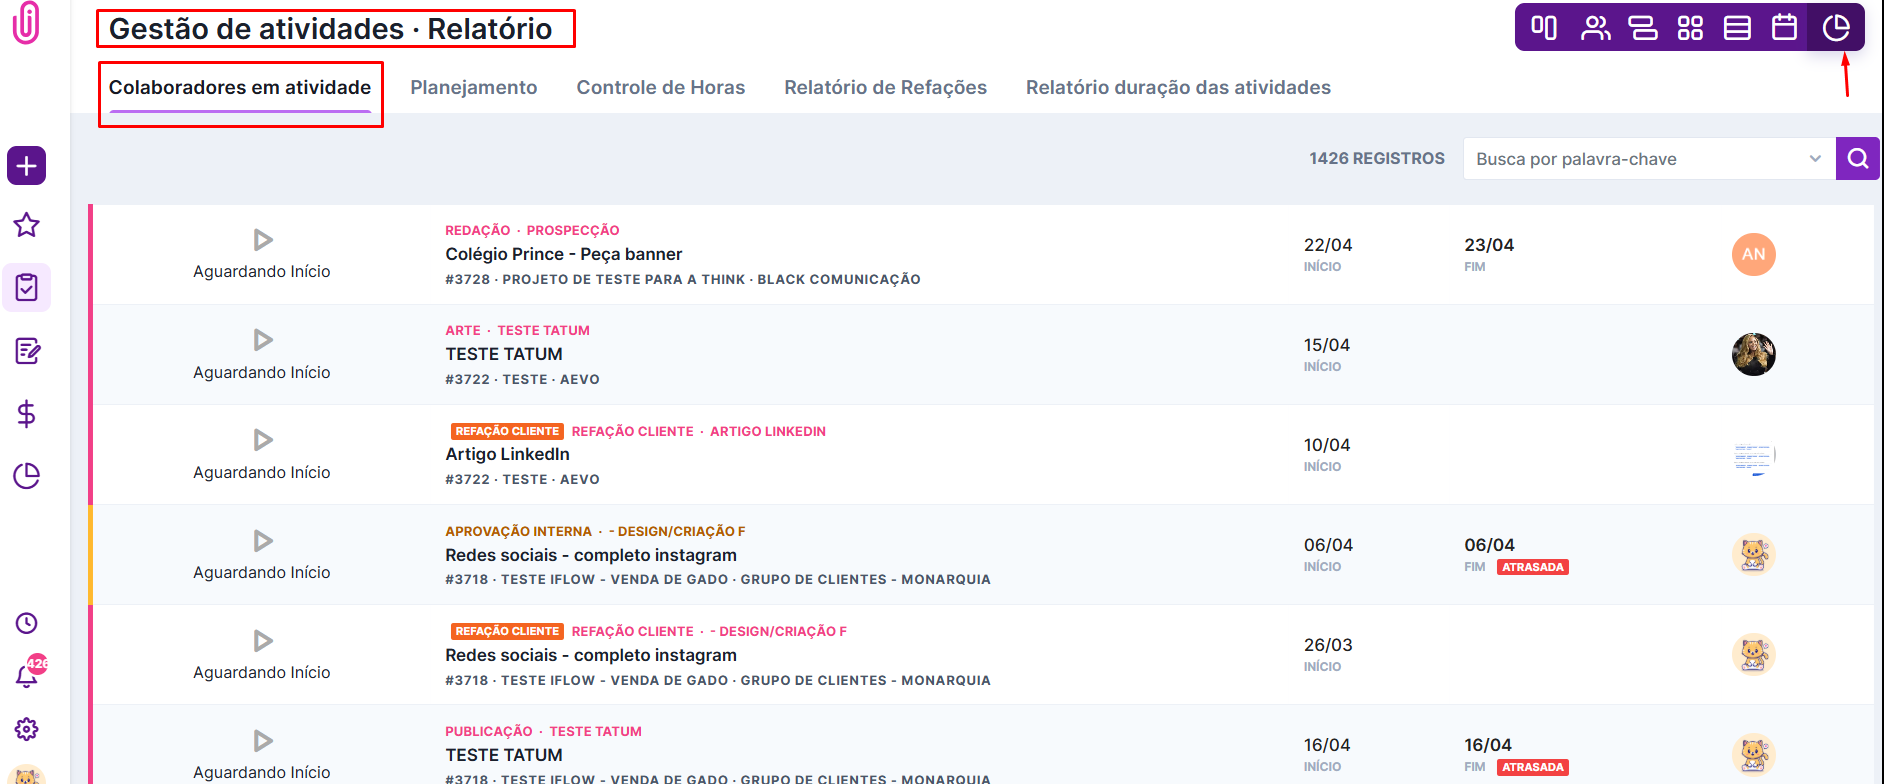Switch to the Planejamento tab
This screenshot has width=1884, height=784.
pos(474,88)
